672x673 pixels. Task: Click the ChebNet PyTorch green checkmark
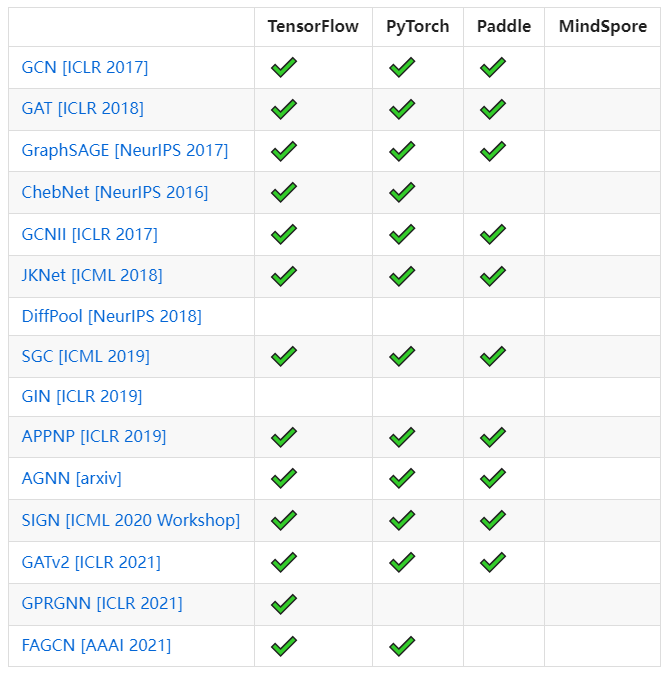[402, 192]
